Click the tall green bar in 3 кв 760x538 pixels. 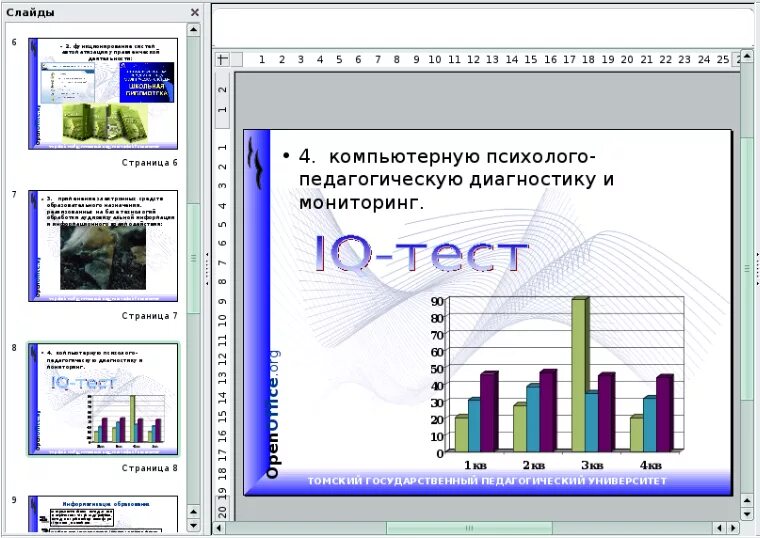(579, 374)
